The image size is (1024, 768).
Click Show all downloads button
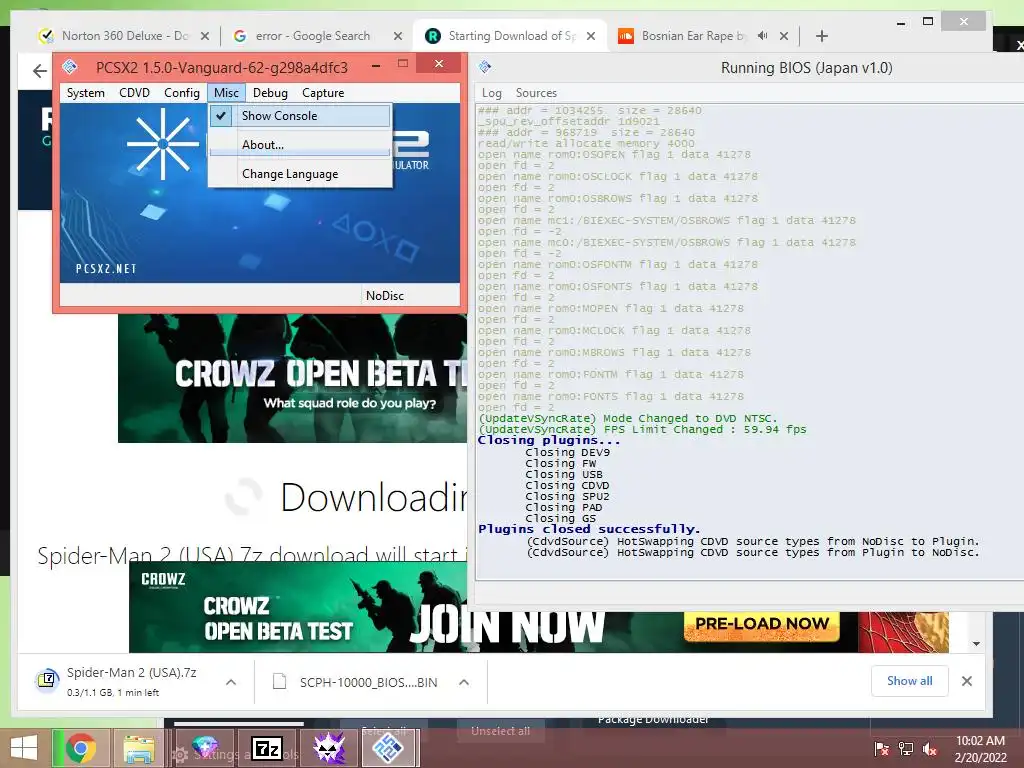(x=909, y=681)
